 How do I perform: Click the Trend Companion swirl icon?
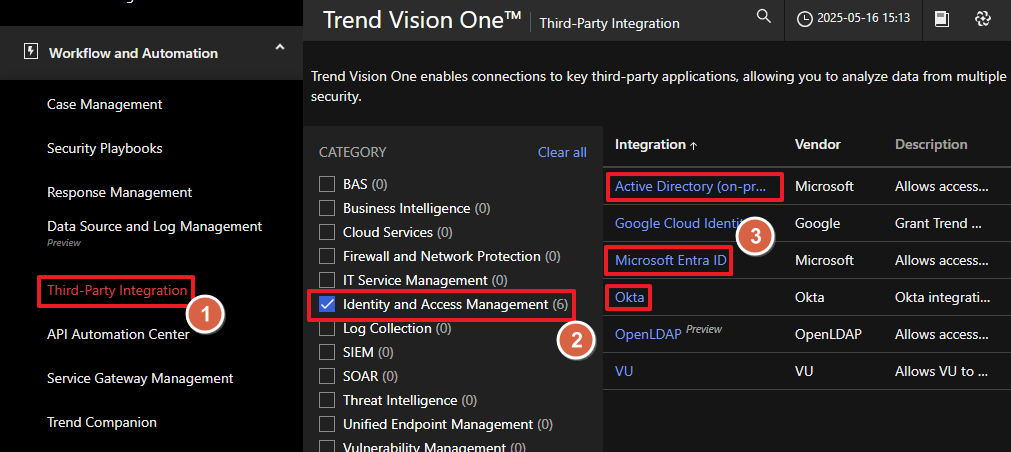pyautogui.click(x=982, y=18)
